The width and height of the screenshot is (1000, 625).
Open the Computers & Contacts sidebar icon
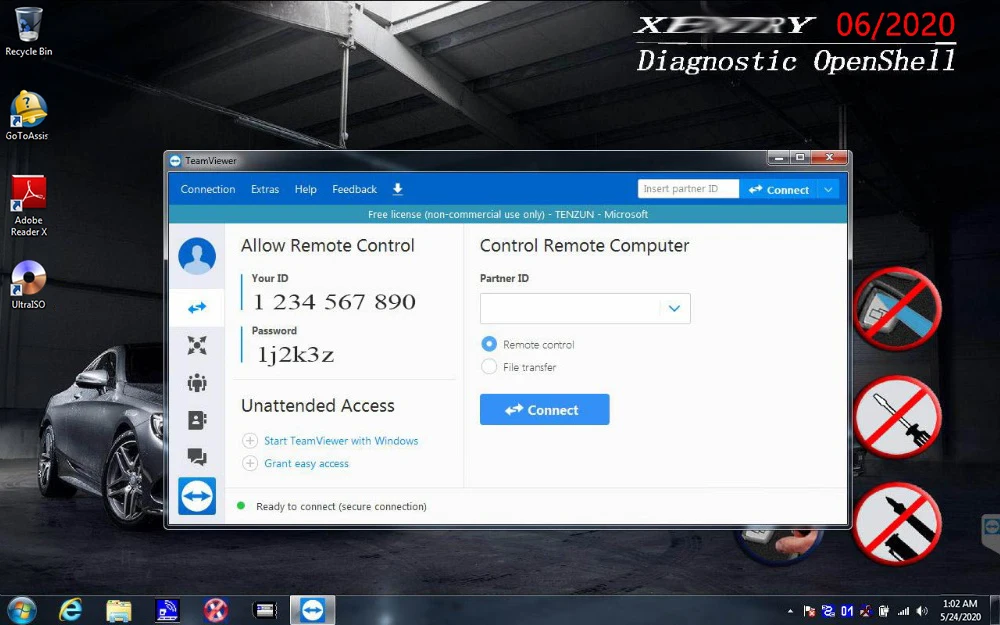[x=197, y=420]
